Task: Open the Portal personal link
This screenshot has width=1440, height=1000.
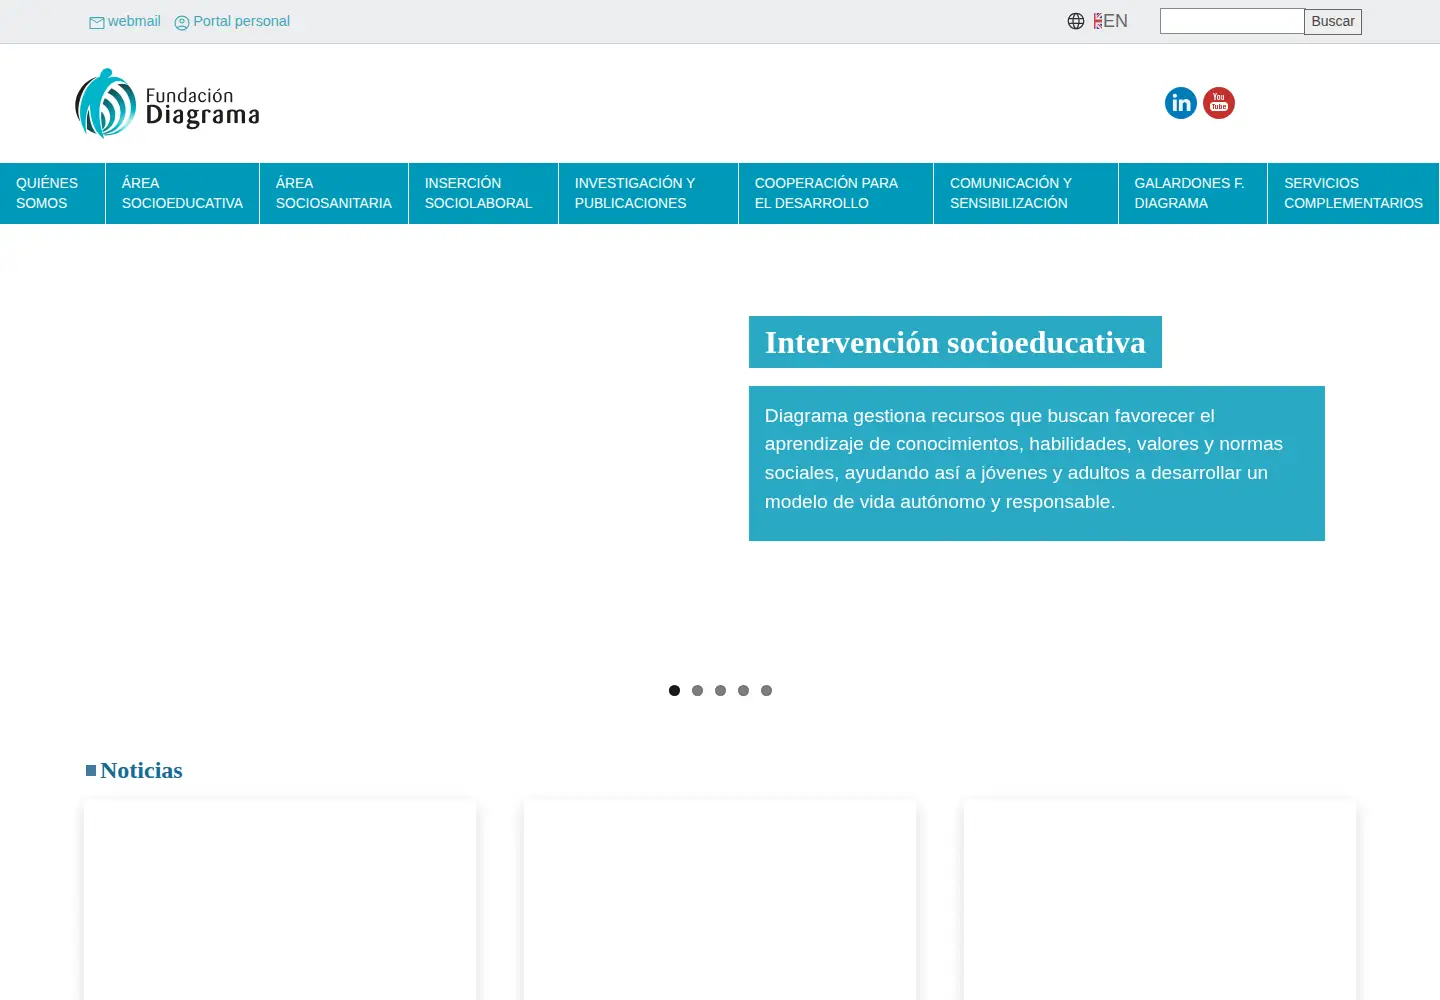Action: click(x=241, y=21)
